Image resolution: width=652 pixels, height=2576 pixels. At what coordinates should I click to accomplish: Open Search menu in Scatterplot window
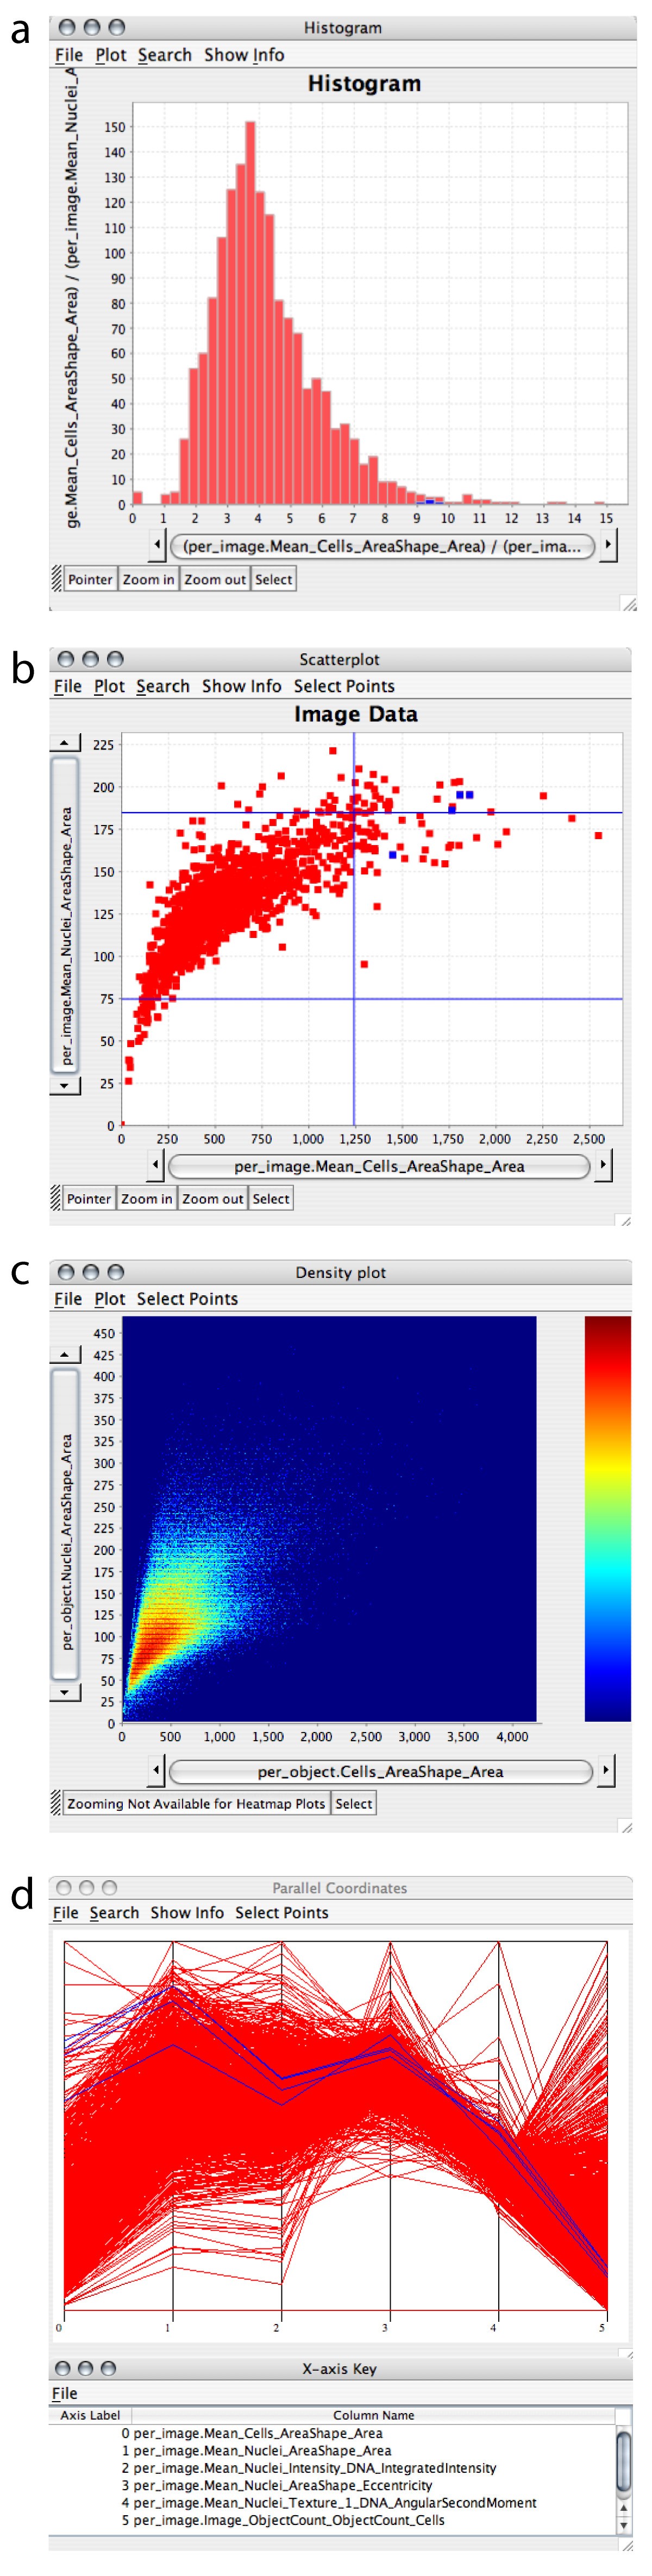(x=163, y=686)
